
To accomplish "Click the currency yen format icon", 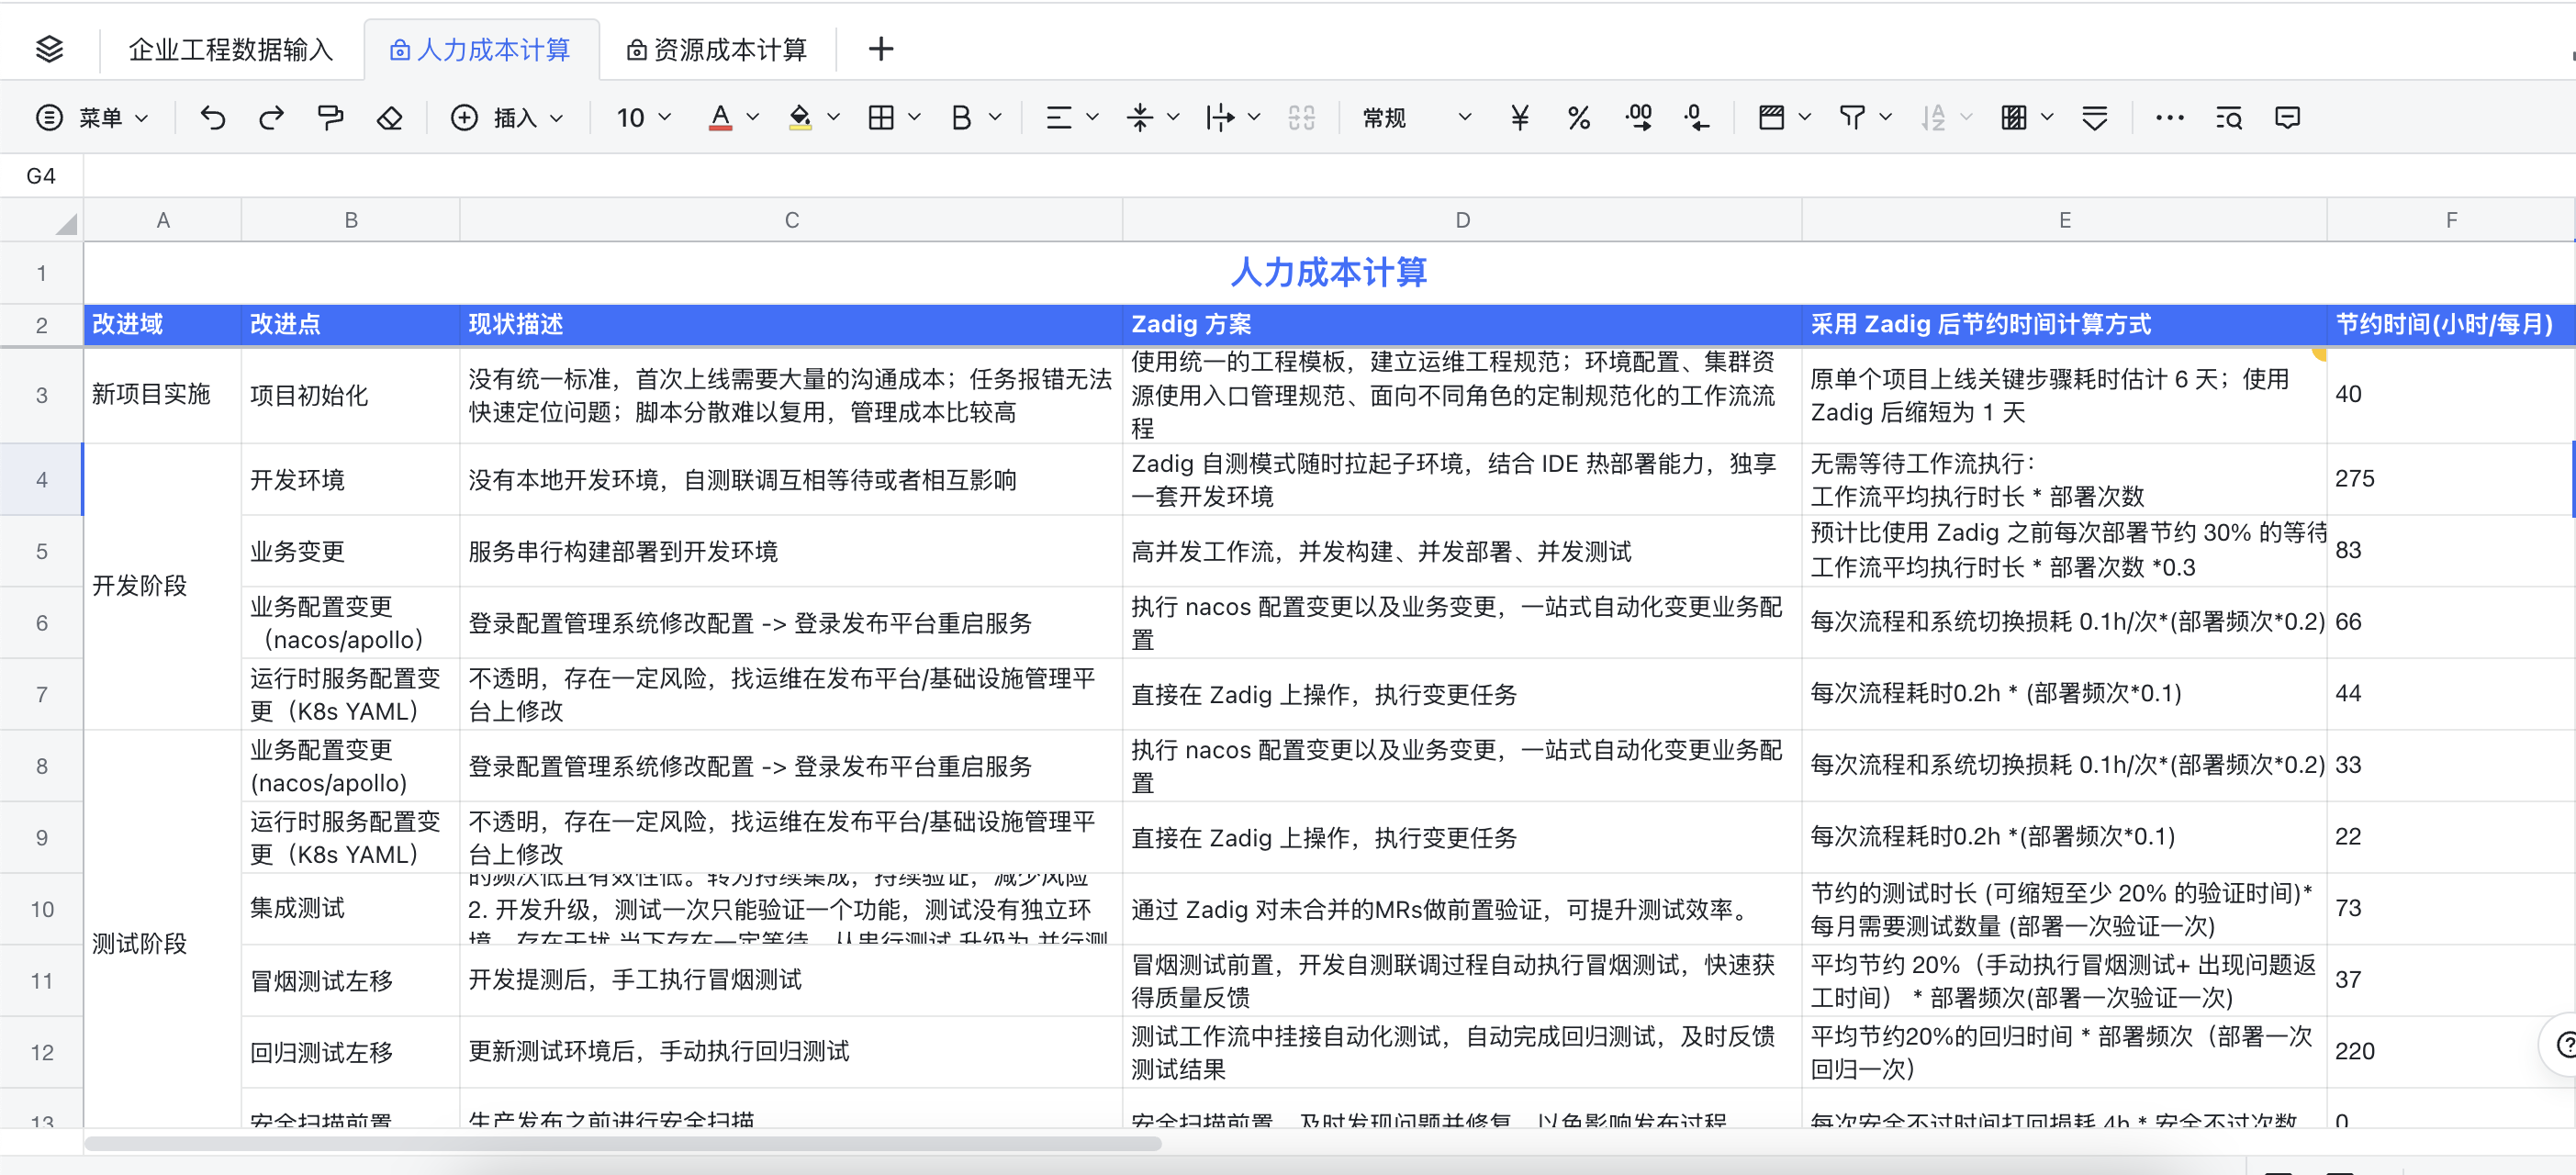I will coord(1519,118).
